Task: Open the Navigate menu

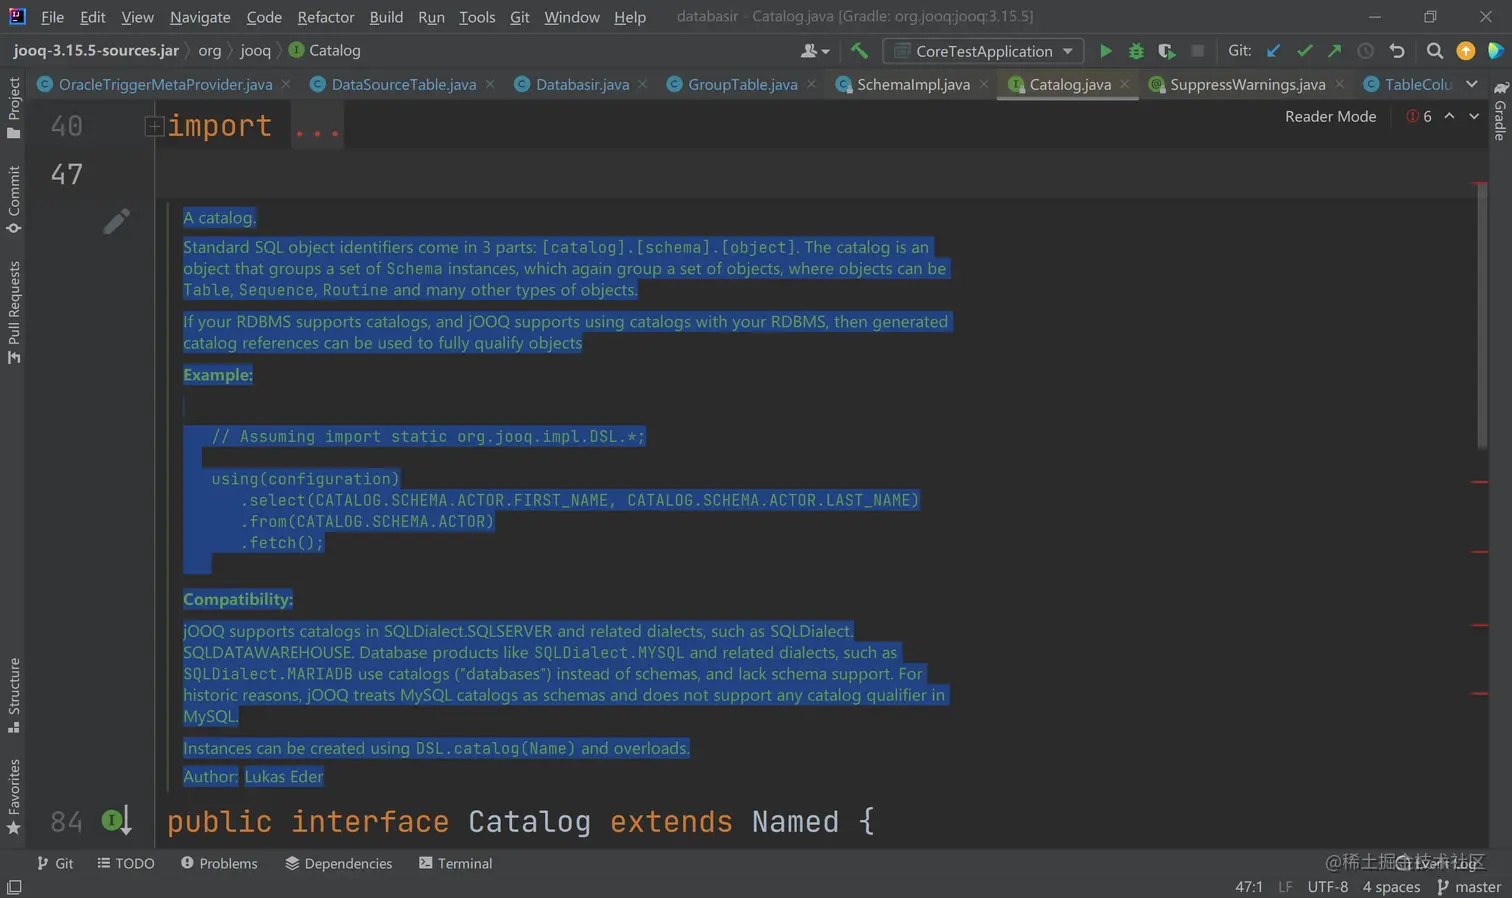Action: [200, 17]
